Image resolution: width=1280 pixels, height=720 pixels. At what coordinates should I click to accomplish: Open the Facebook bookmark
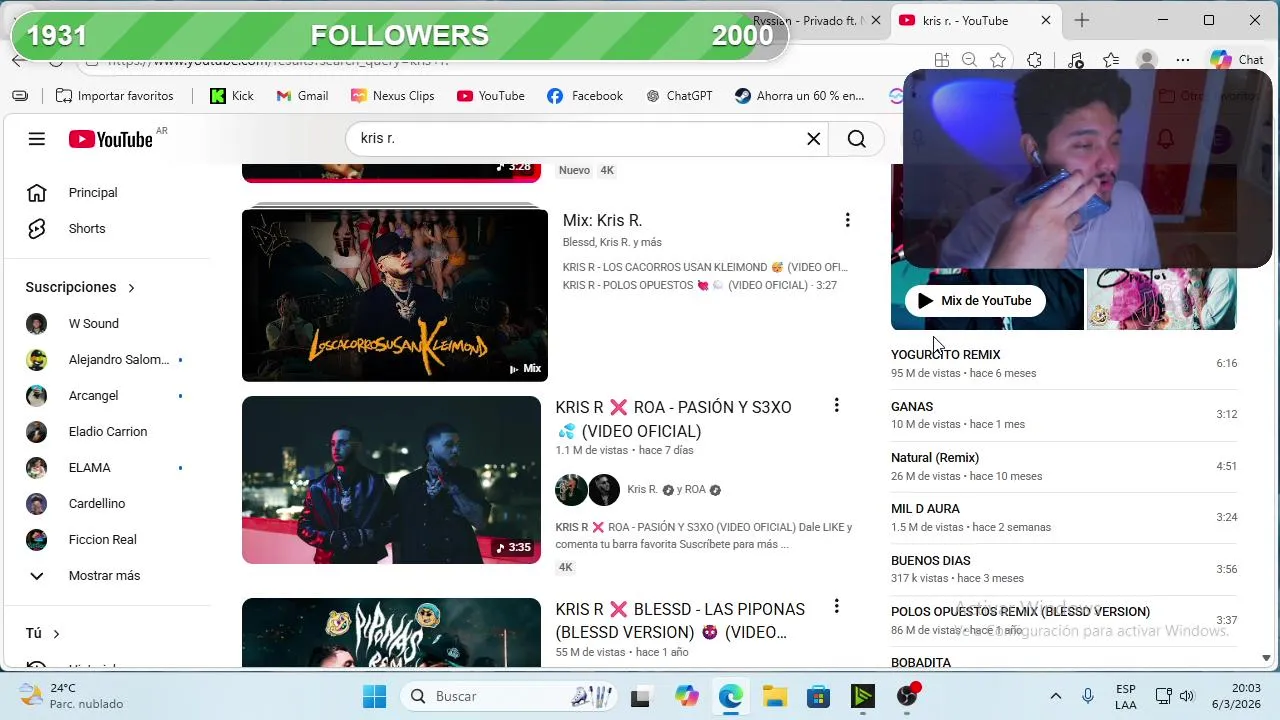coord(585,96)
